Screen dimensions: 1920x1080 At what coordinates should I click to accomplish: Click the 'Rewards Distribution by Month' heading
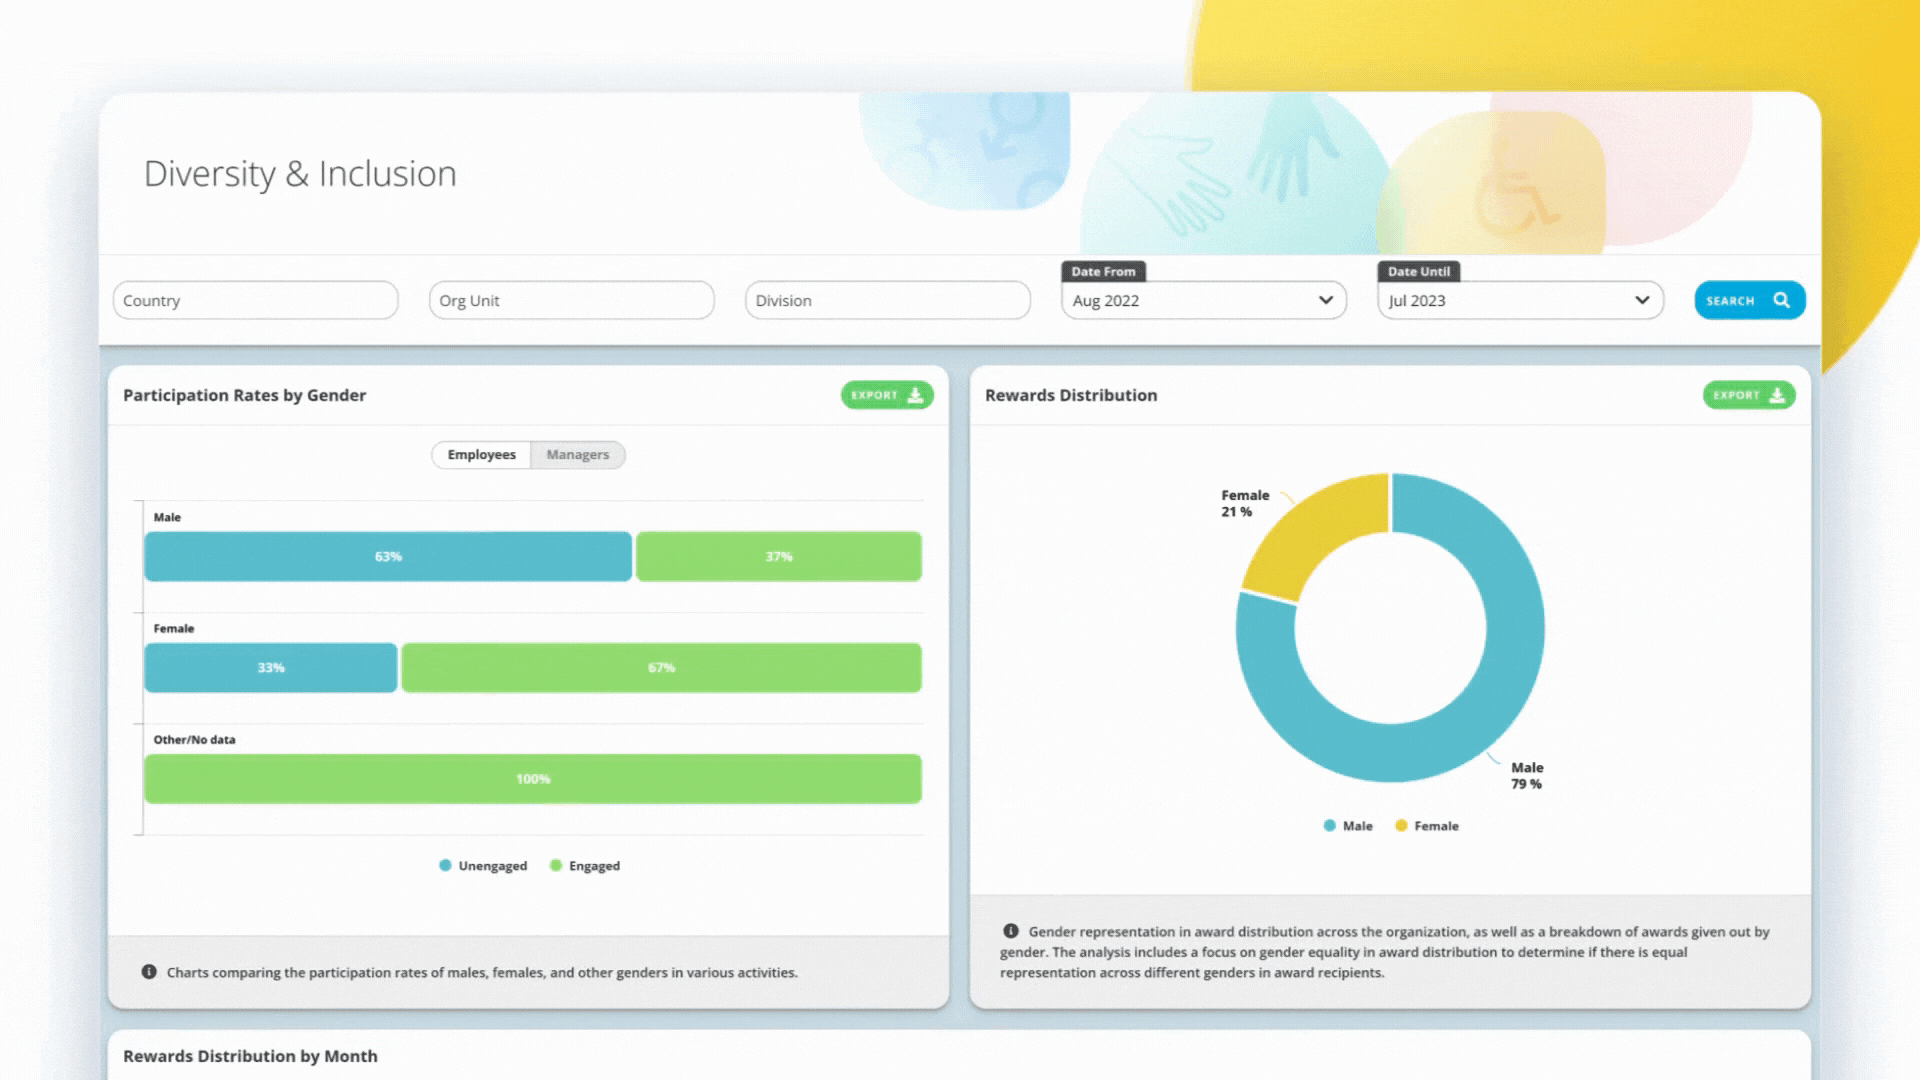pyautogui.click(x=250, y=1056)
